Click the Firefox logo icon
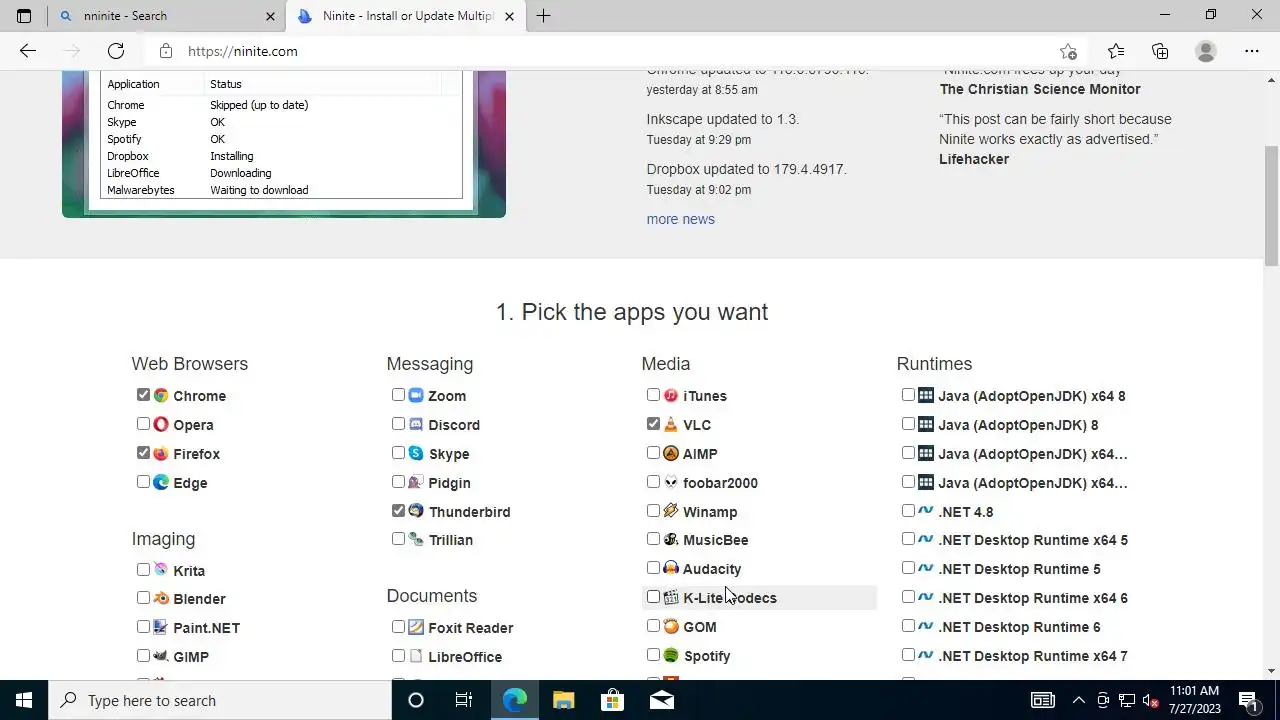 (x=161, y=454)
